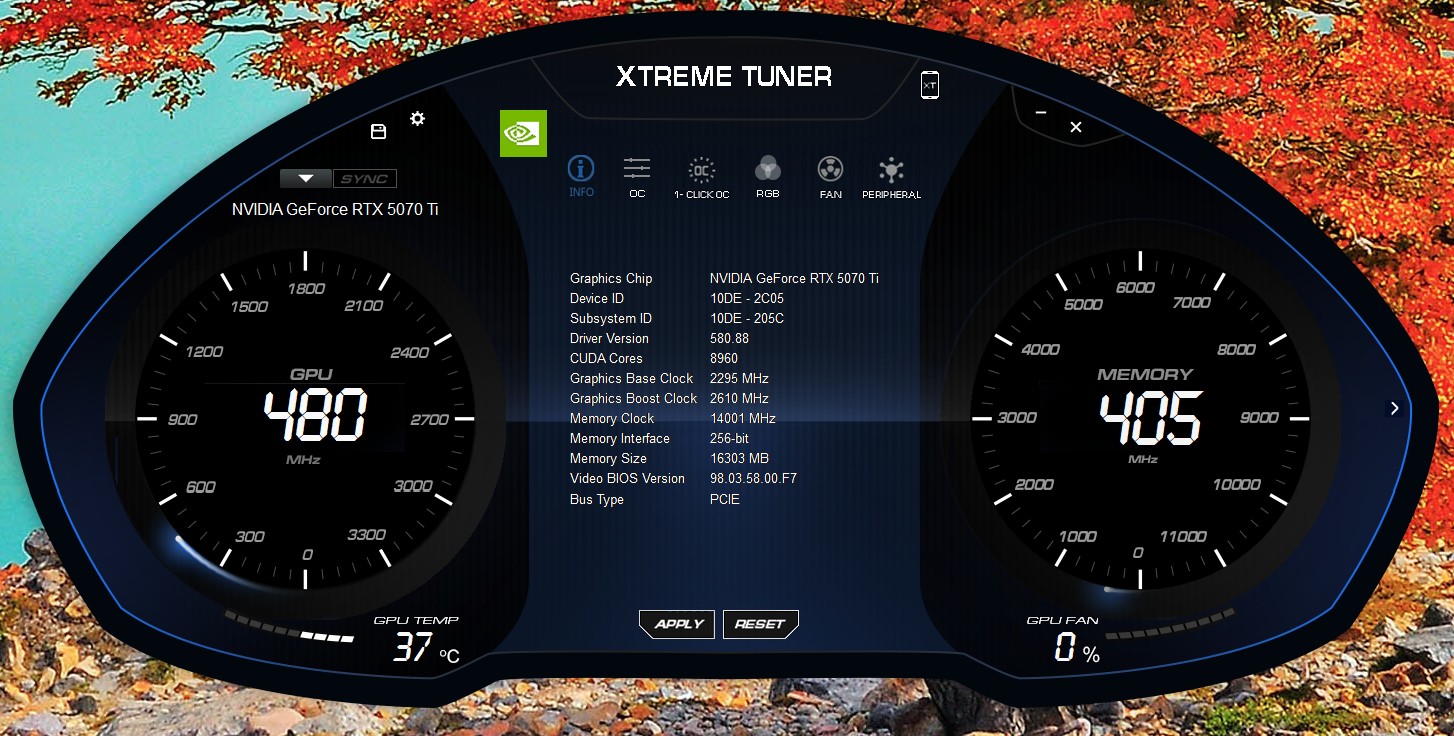1454x736 pixels.
Task: Switch to the PERIPHERAL tab
Action: 891,178
